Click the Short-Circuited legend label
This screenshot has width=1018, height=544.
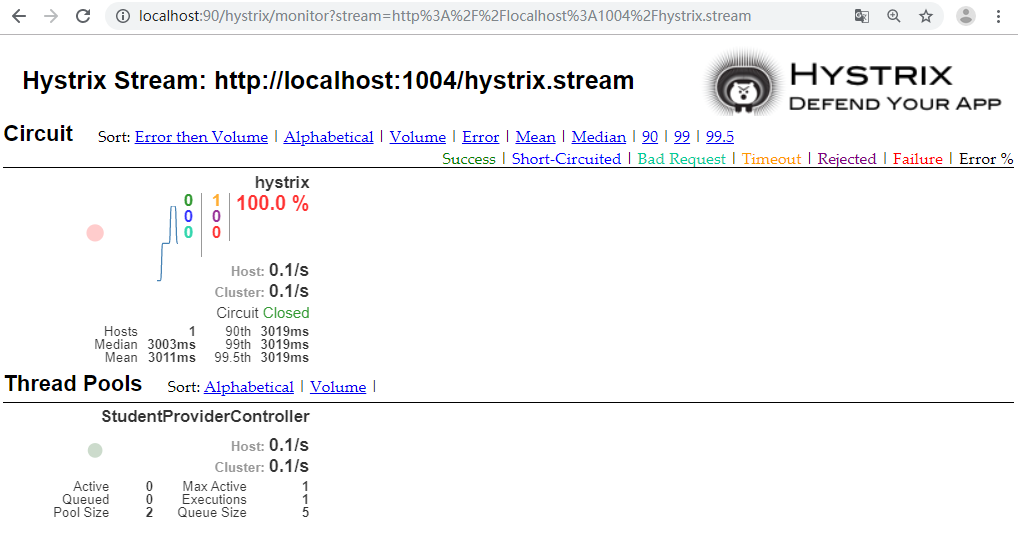click(x=566, y=159)
